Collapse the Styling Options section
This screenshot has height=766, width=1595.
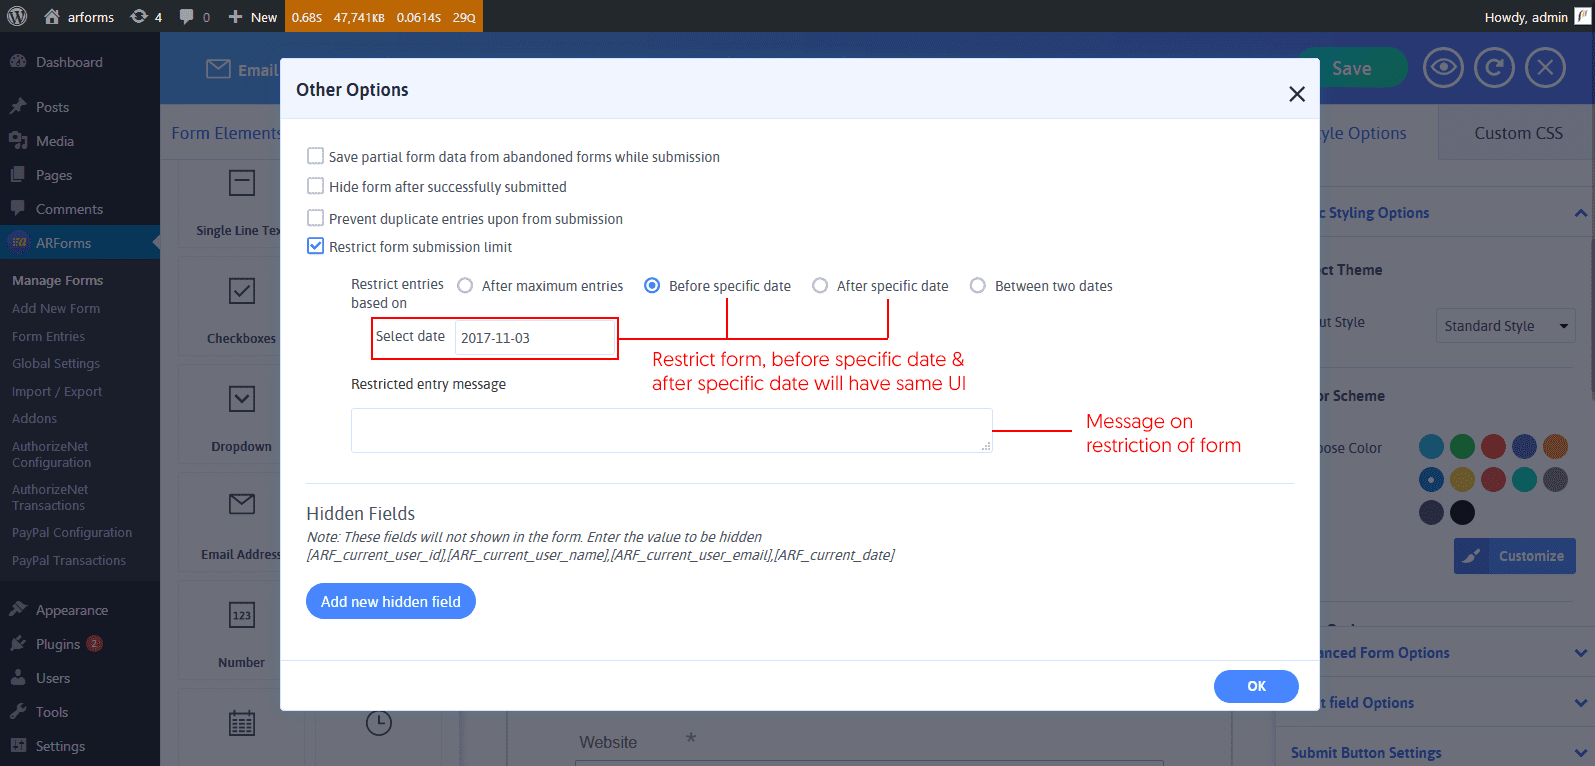[x=1580, y=213]
